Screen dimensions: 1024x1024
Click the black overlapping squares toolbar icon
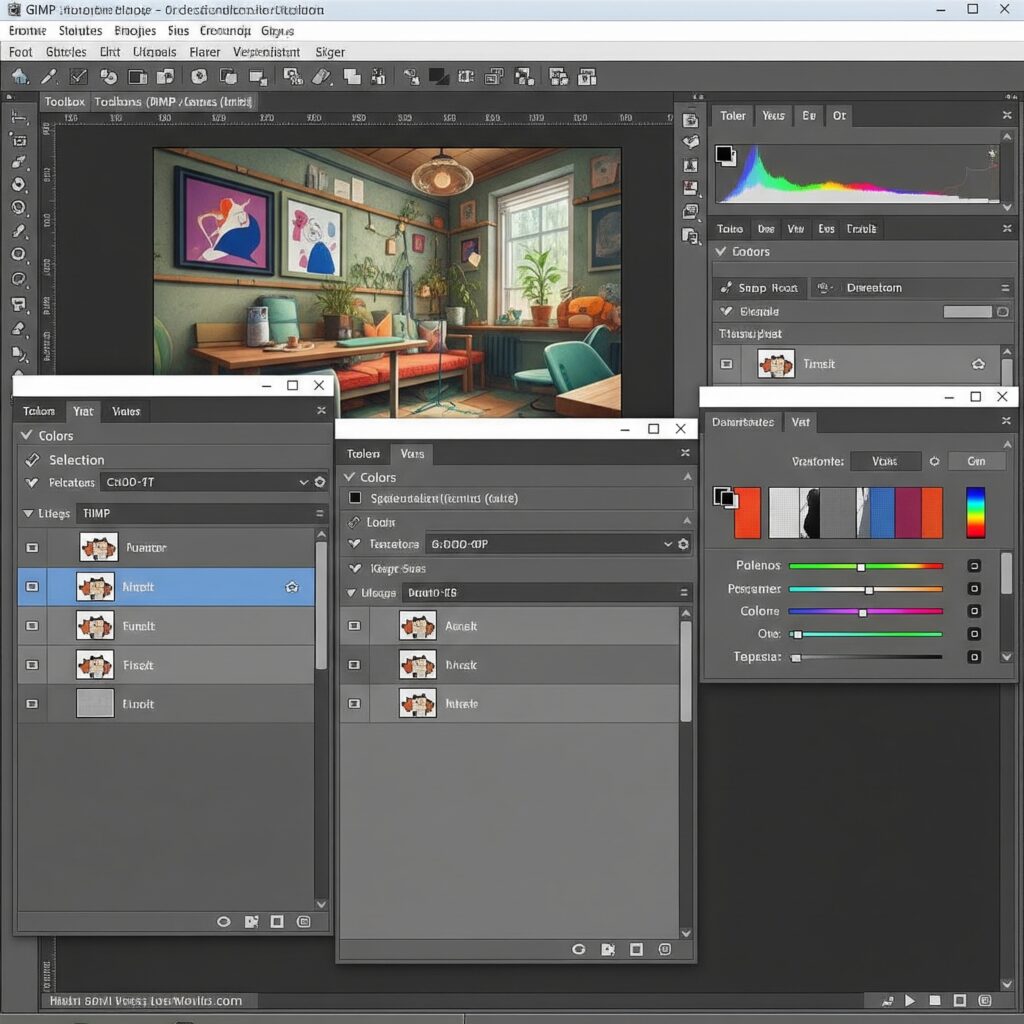coord(438,77)
